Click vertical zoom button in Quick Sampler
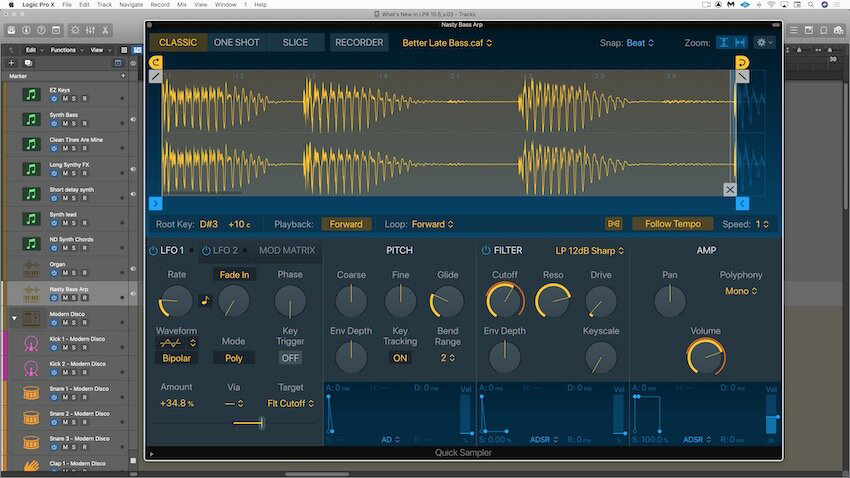 click(724, 42)
